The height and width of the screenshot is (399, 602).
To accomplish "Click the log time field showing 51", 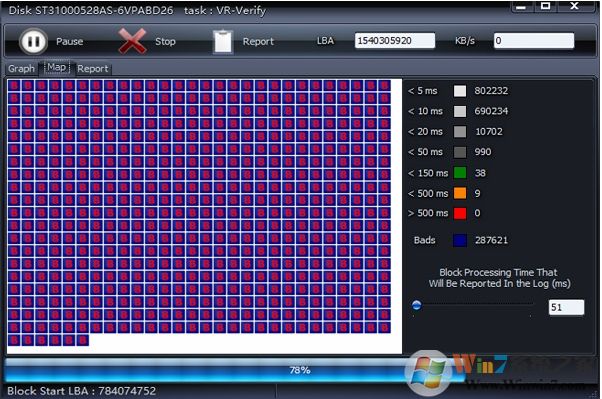I will coord(566,307).
